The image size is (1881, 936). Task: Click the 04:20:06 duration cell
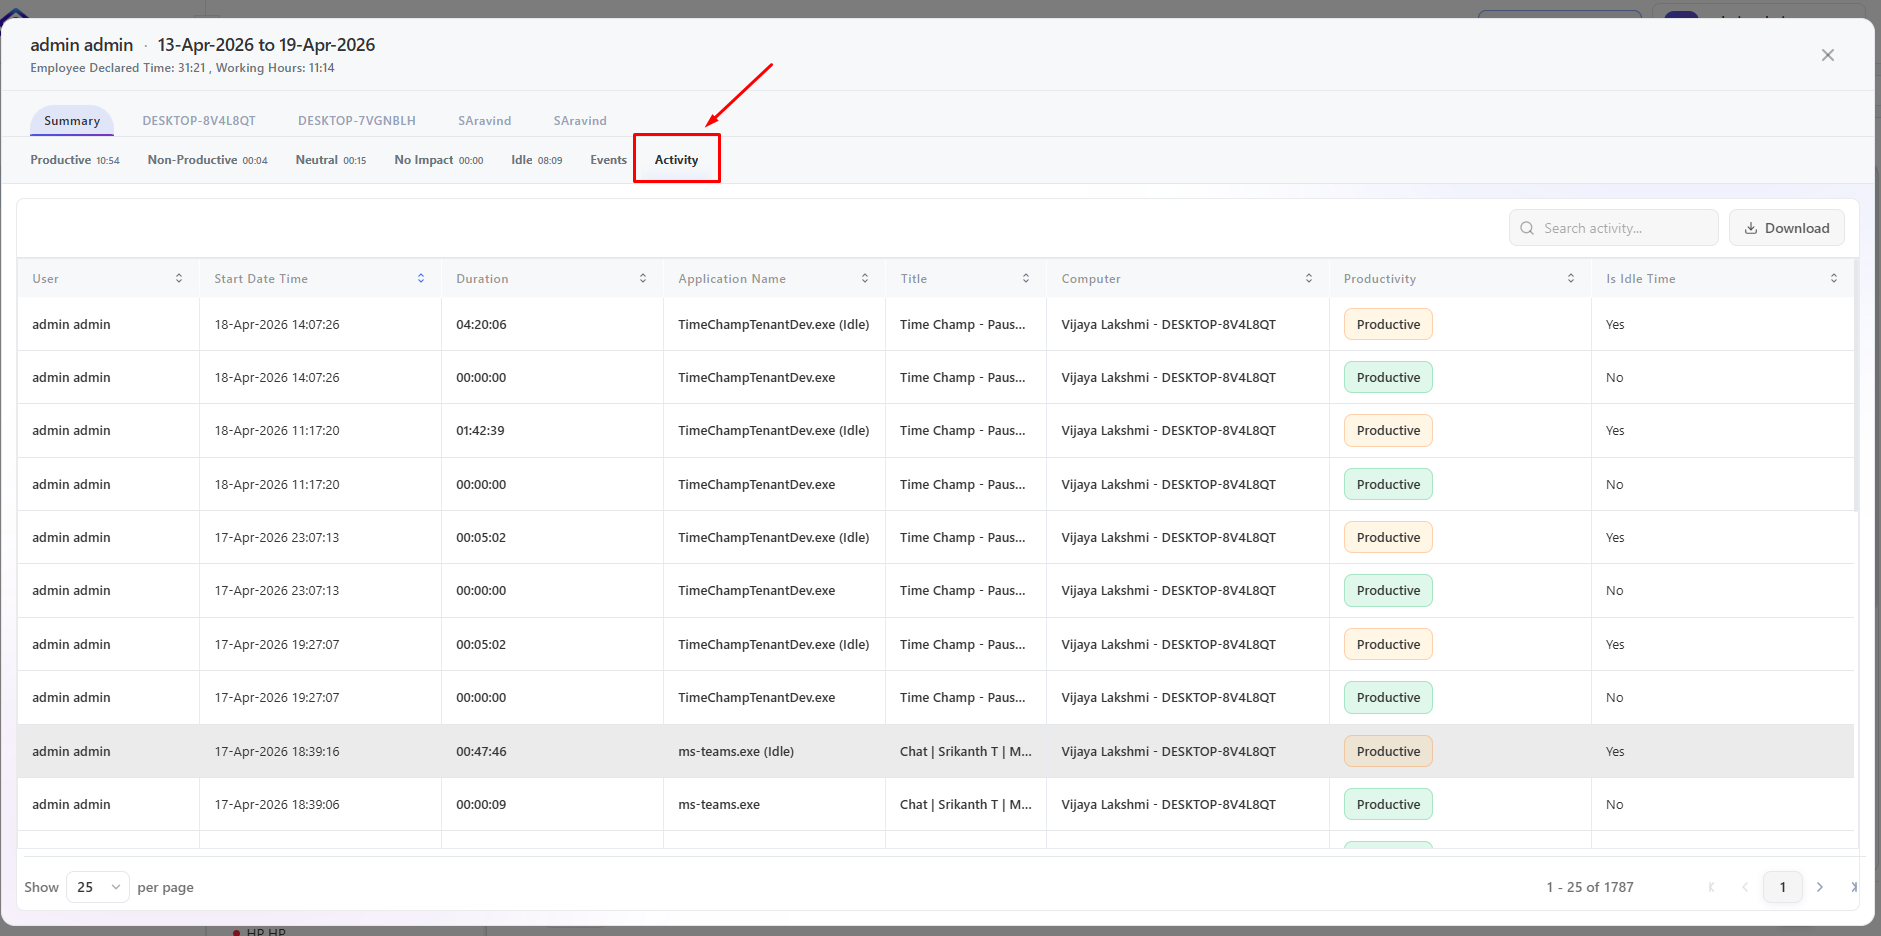click(x=481, y=325)
